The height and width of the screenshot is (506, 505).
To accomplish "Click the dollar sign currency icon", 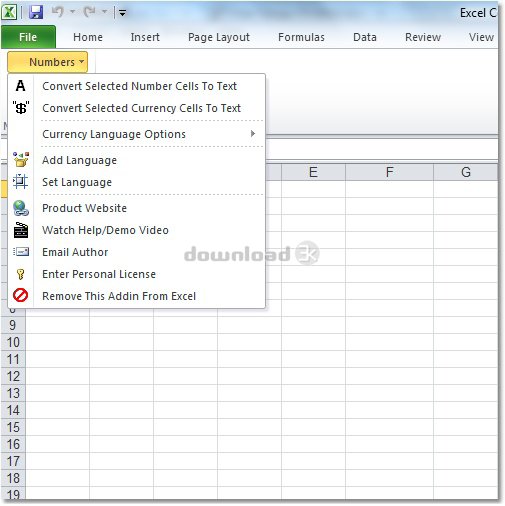I will 21,108.
